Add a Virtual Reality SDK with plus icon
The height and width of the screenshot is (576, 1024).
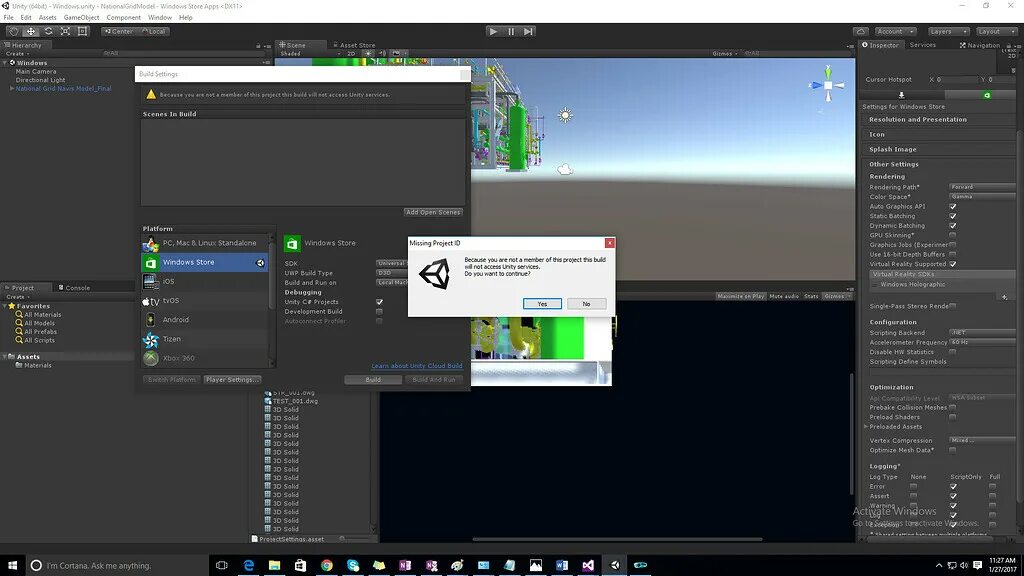[1004, 297]
